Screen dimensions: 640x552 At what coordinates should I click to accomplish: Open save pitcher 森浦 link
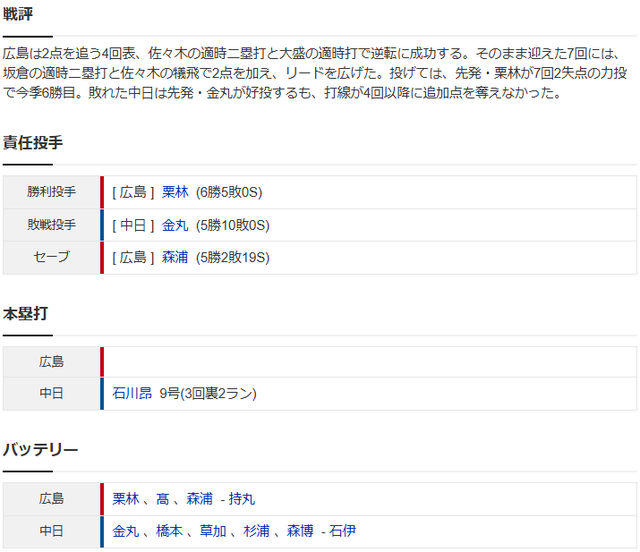point(175,257)
